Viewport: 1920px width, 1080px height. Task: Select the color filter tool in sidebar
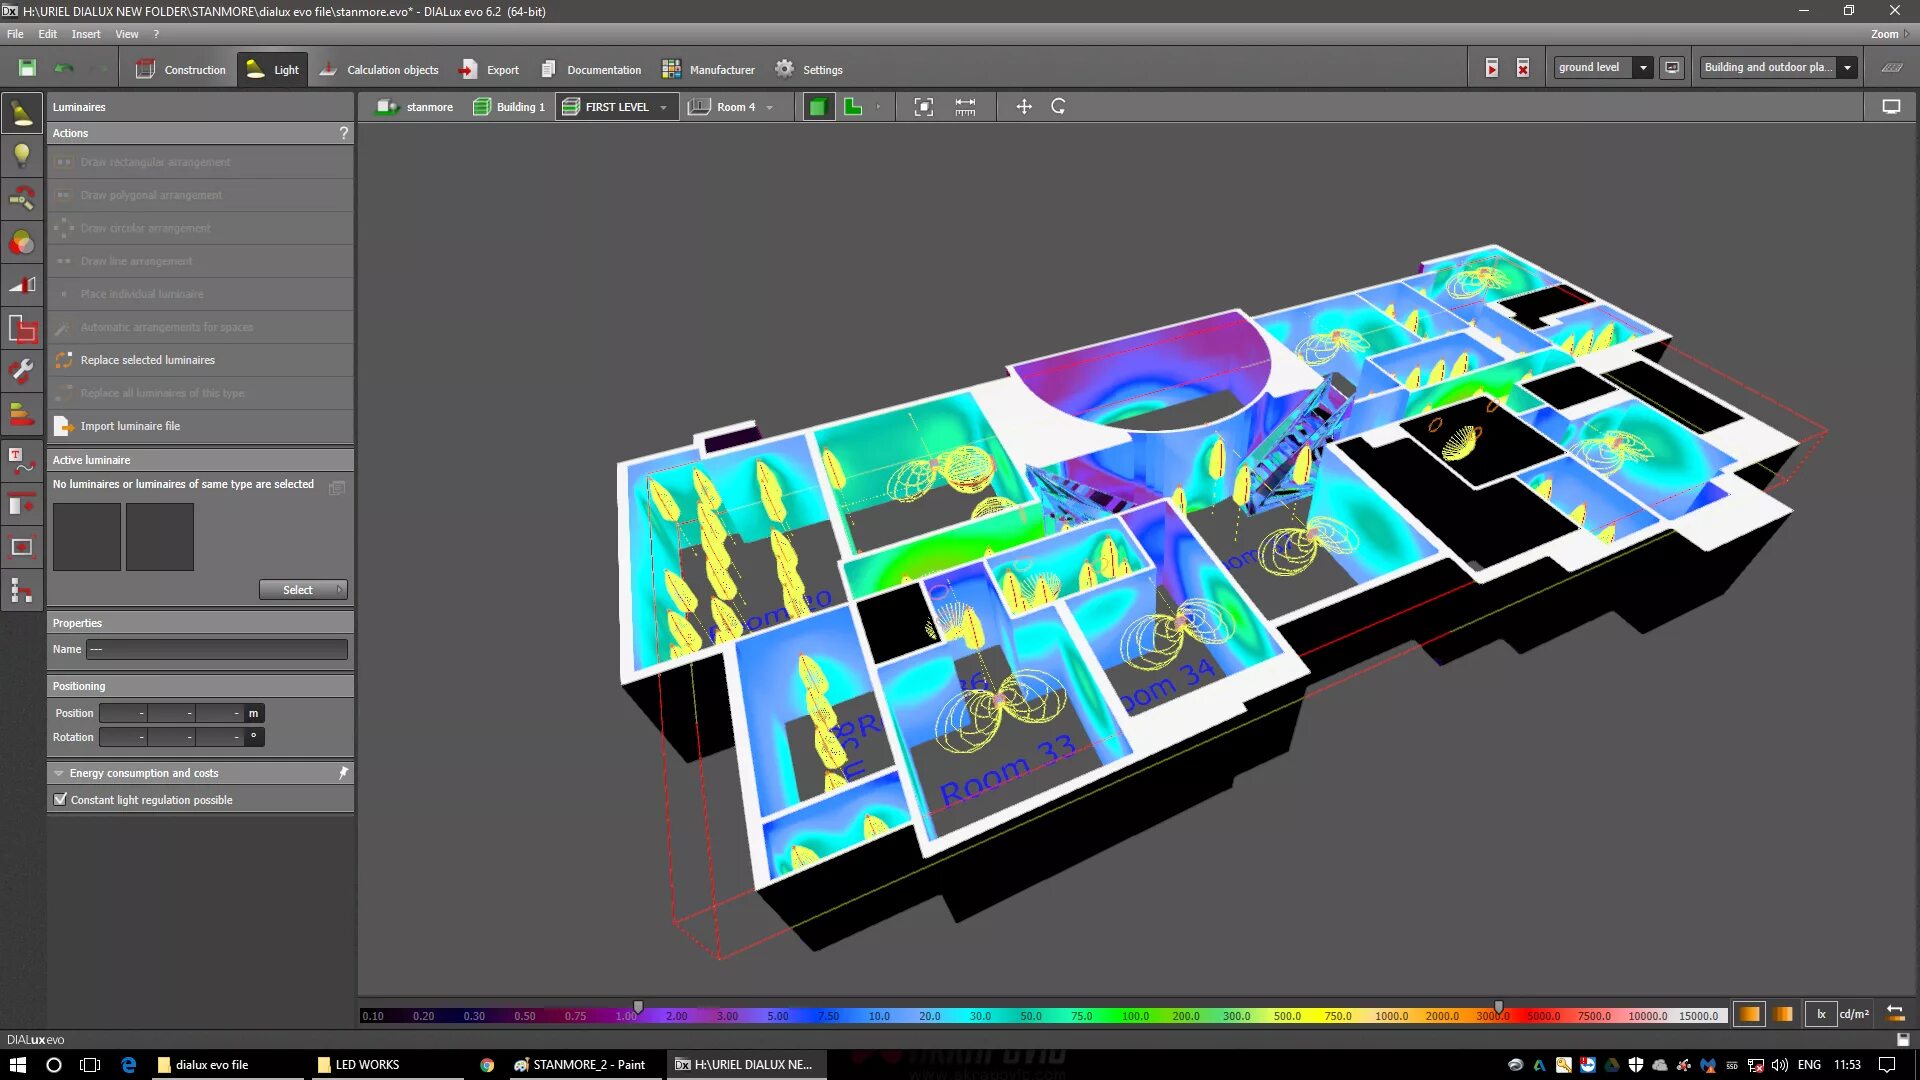pos(21,243)
